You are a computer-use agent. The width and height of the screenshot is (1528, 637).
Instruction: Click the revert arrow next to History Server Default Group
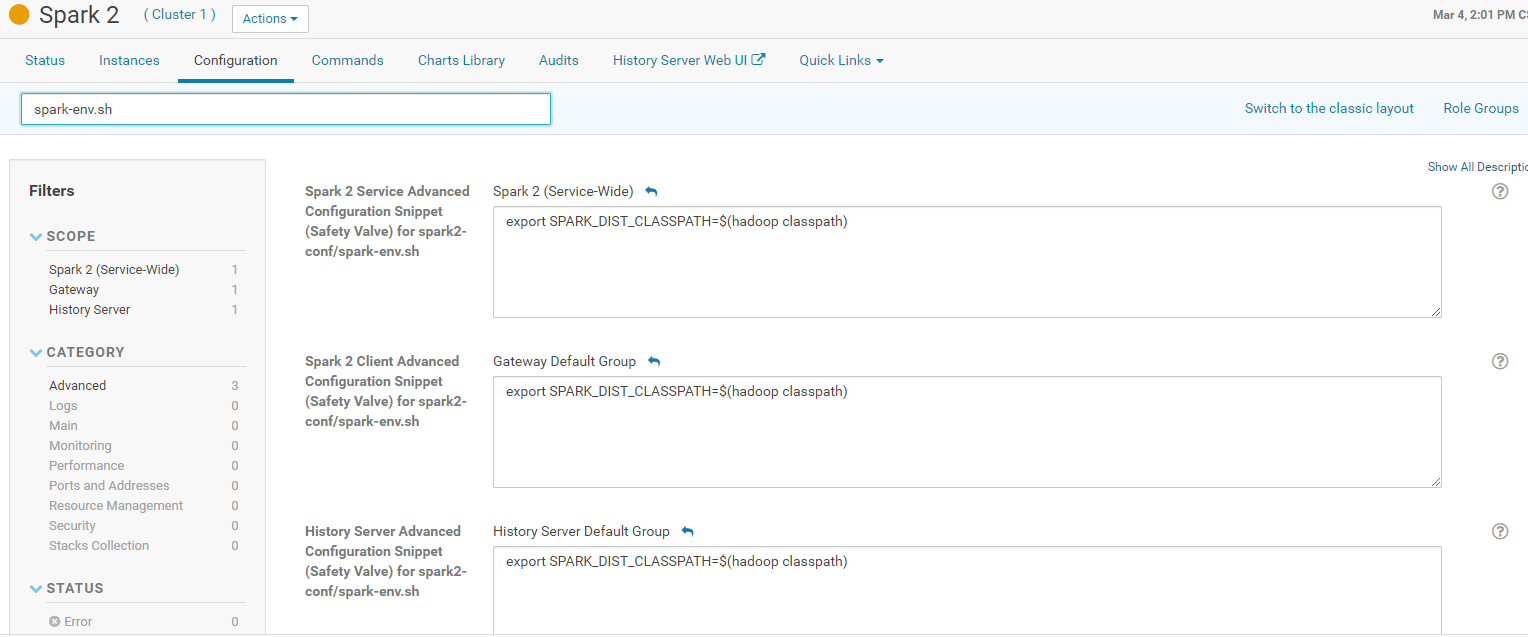pyautogui.click(x=687, y=531)
